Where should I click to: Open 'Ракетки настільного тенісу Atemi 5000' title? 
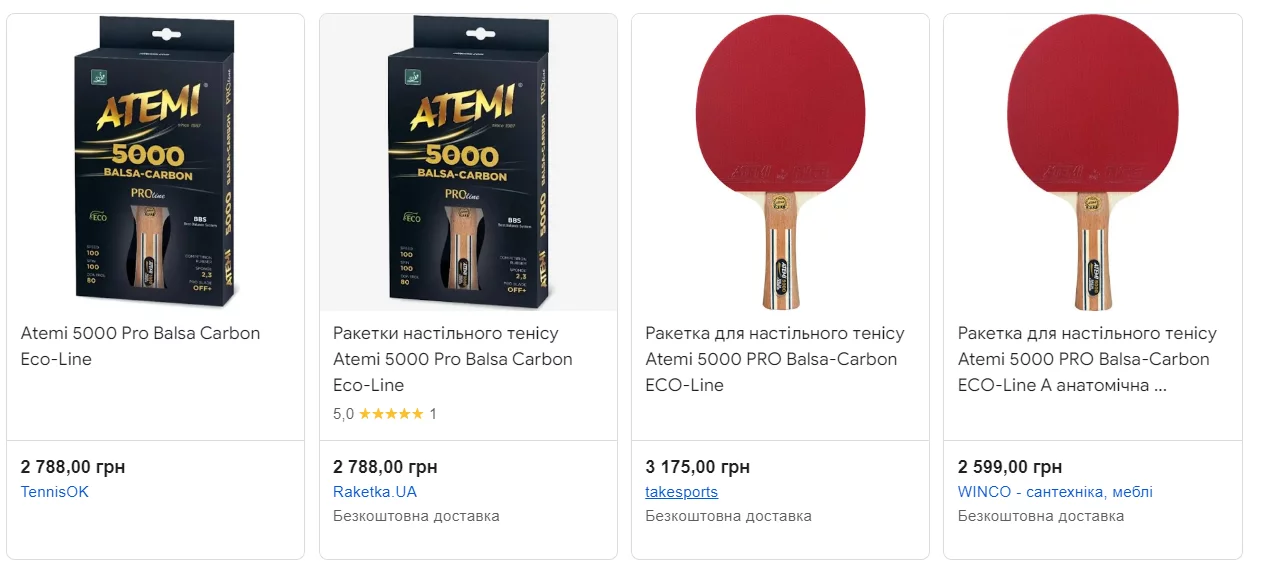tap(452, 359)
